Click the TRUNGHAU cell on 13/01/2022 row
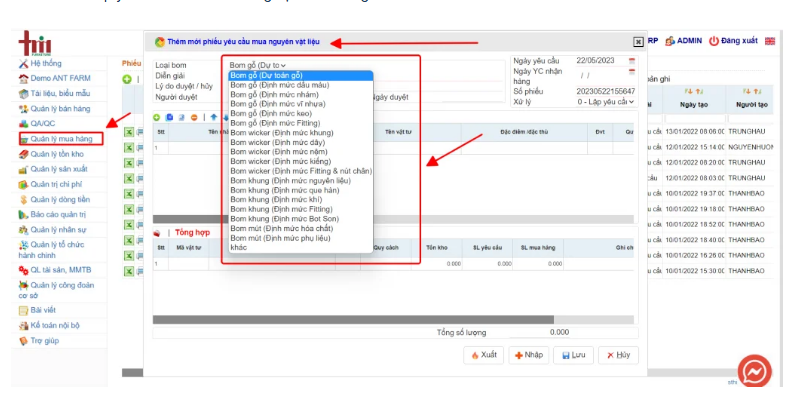791x398 pixels. pos(747,132)
